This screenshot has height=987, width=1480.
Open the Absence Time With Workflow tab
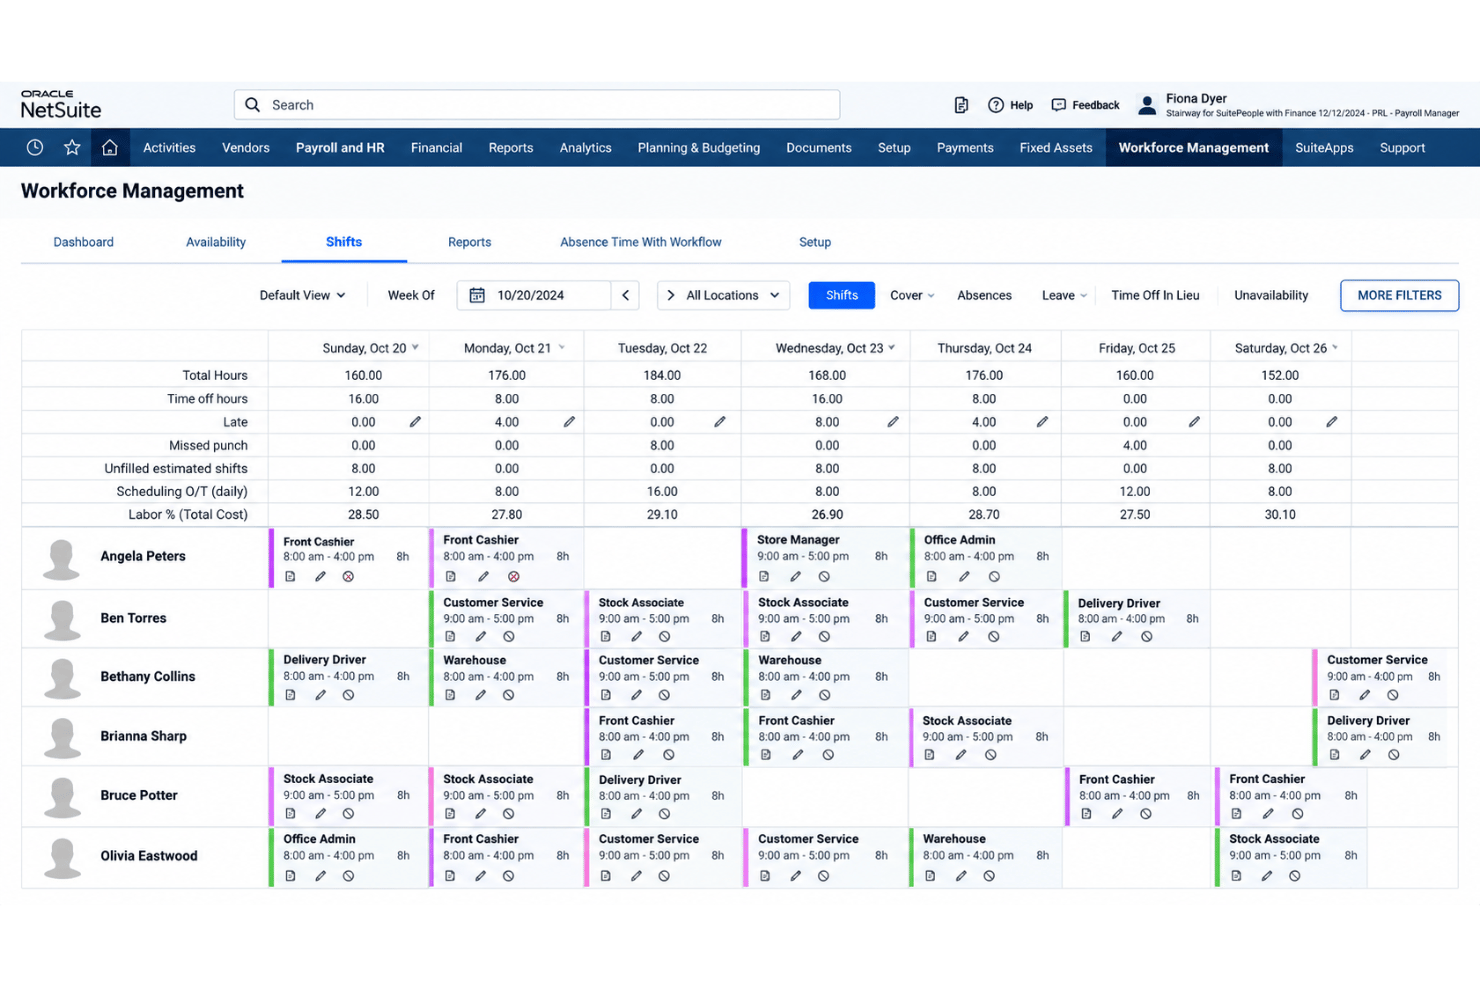coord(641,242)
